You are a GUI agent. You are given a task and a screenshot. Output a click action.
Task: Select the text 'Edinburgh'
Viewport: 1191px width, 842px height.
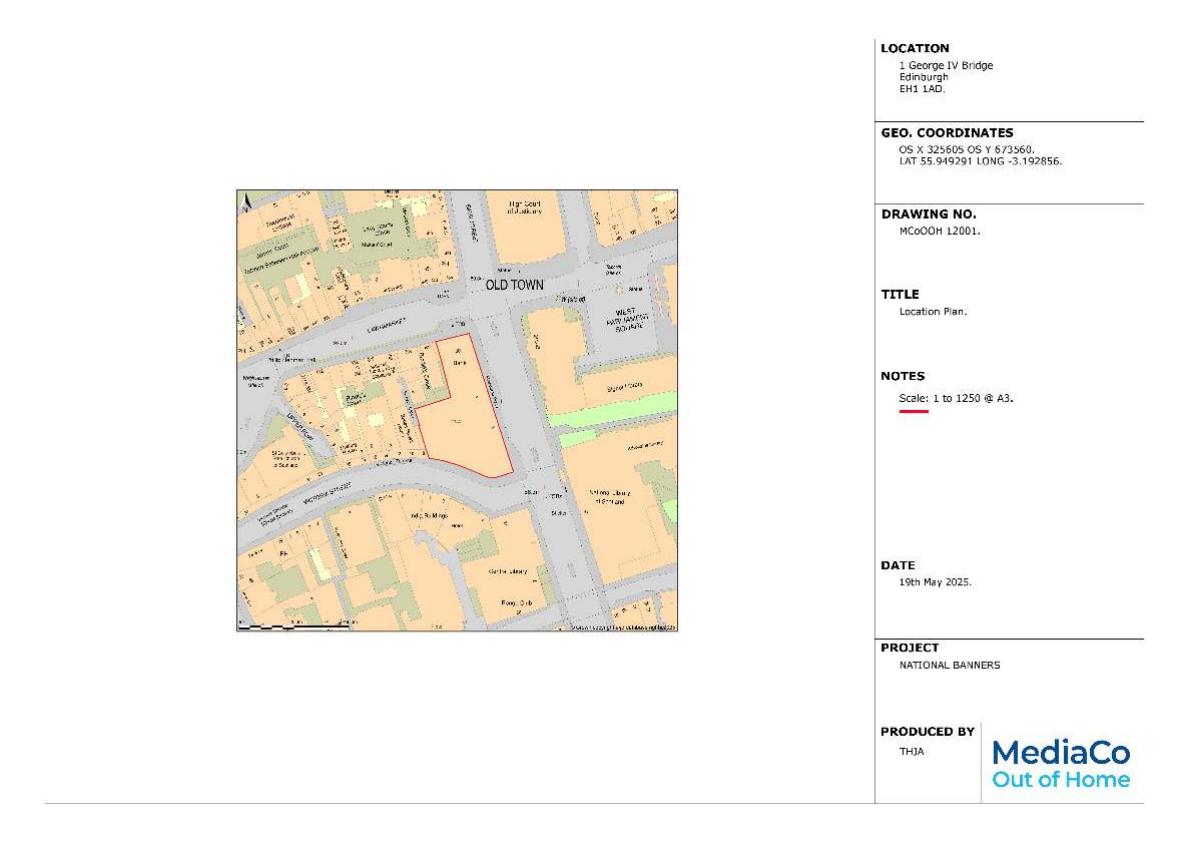click(924, 77)
